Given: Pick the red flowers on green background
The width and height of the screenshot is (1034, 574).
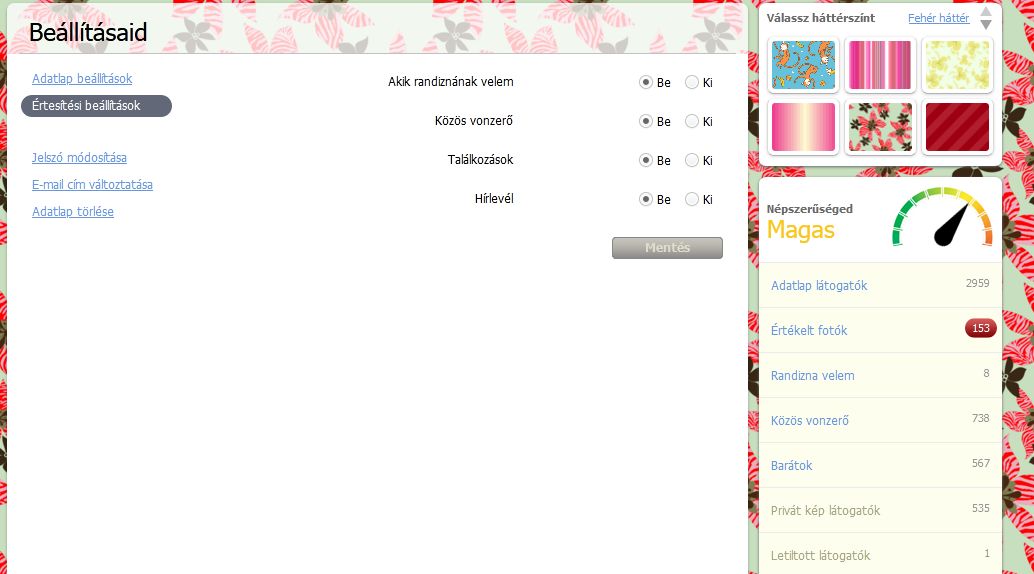Looking at the screenshot, I should (x=880, y=127).
